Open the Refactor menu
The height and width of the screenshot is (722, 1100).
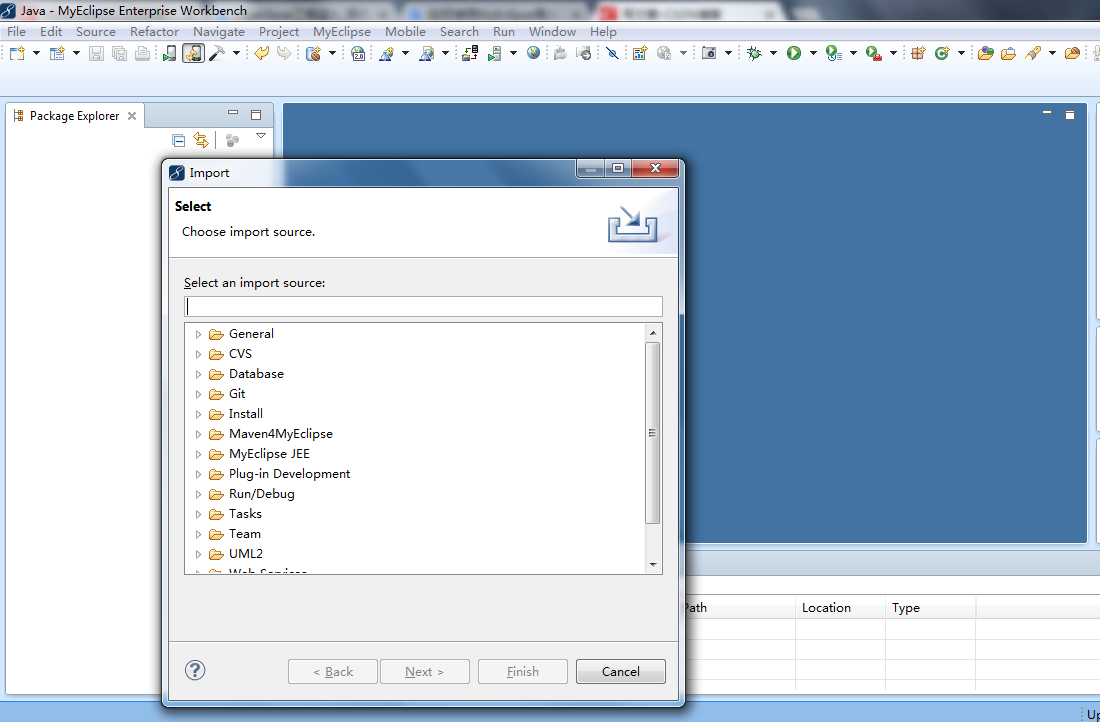click(154, 32)
